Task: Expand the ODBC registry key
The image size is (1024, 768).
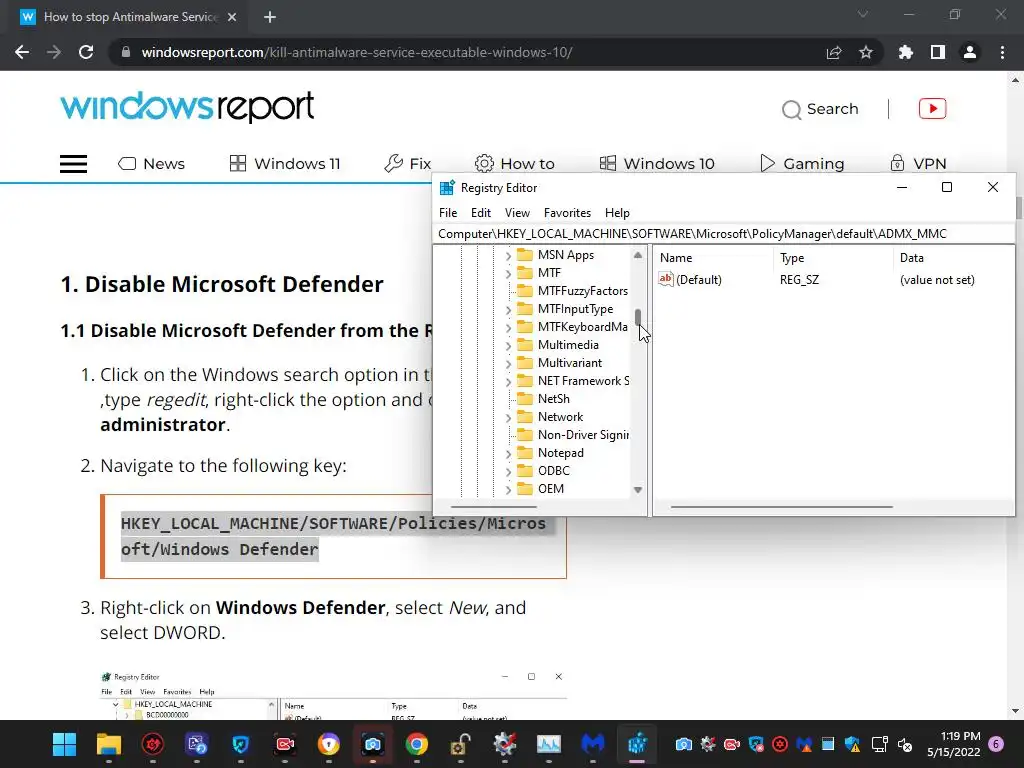Action: pos(509,471)
